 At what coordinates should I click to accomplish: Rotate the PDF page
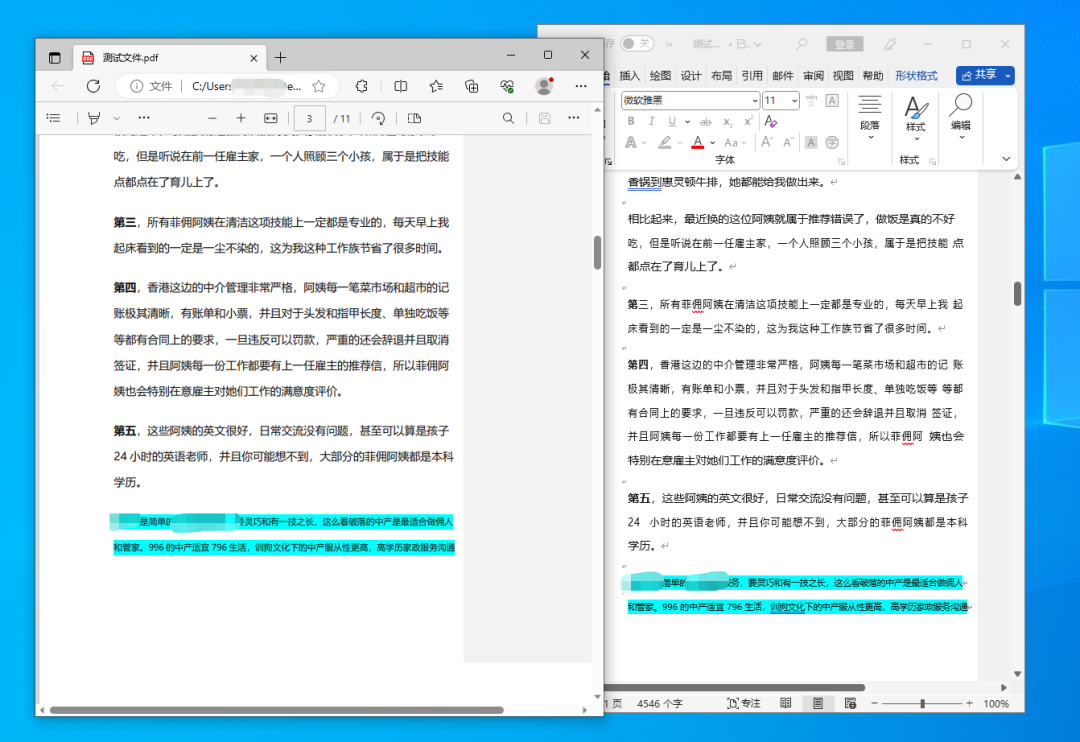379,118
